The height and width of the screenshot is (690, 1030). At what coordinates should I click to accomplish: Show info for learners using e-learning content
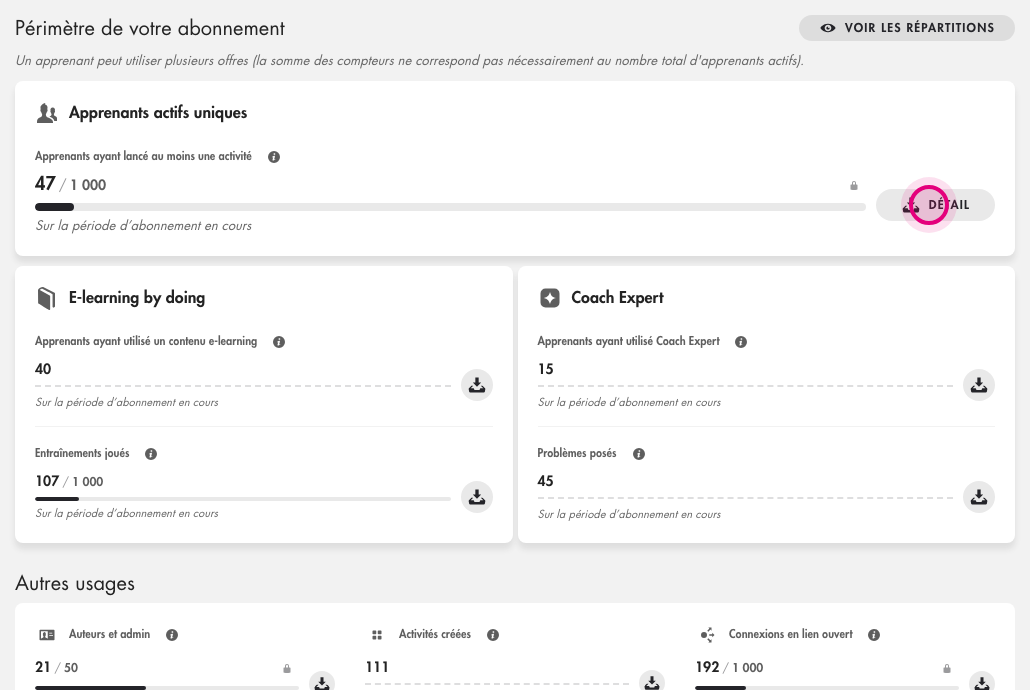[x=279, y=342]
